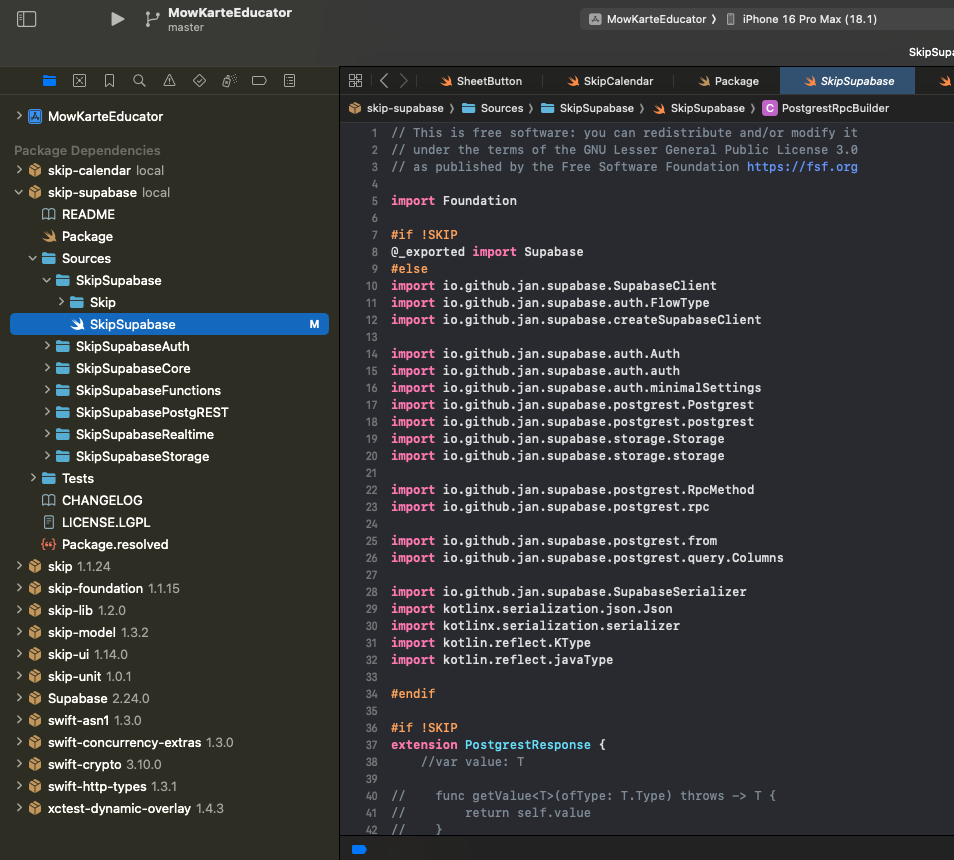Select the swift-http-types 1.3.1 package
Viewport: 954px width, 860px height.
112,786
